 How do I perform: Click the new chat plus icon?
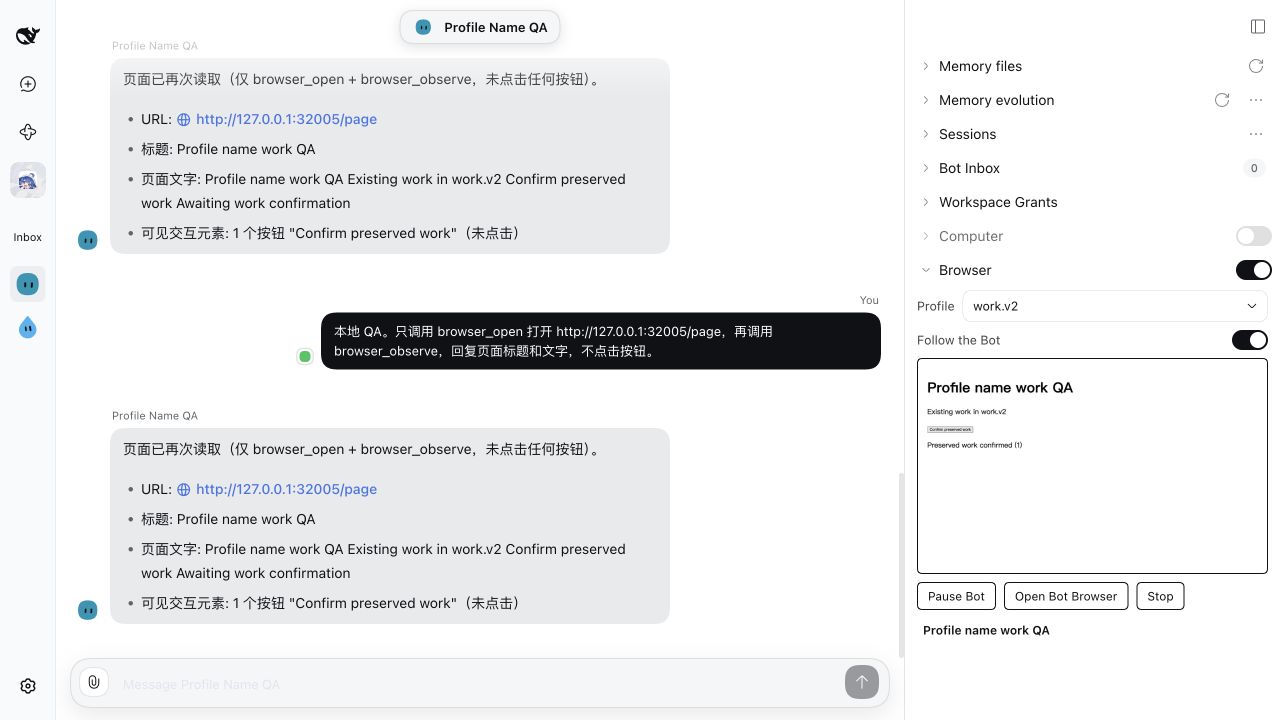pyautogui.click(x=28, y=84)
